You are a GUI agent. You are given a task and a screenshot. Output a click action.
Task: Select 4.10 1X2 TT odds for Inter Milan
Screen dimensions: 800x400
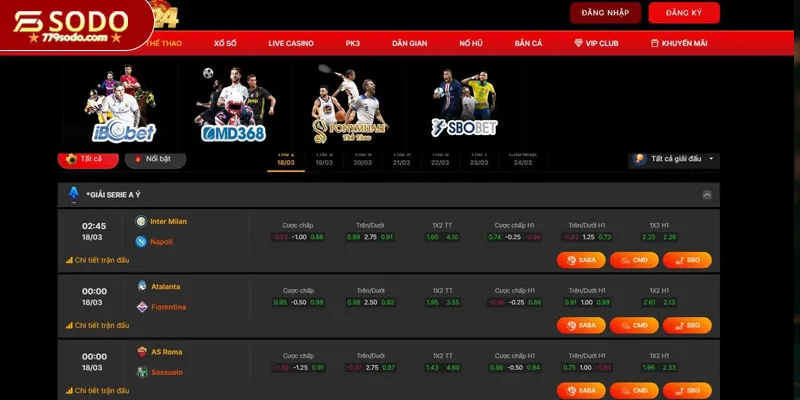pos(452,237)
